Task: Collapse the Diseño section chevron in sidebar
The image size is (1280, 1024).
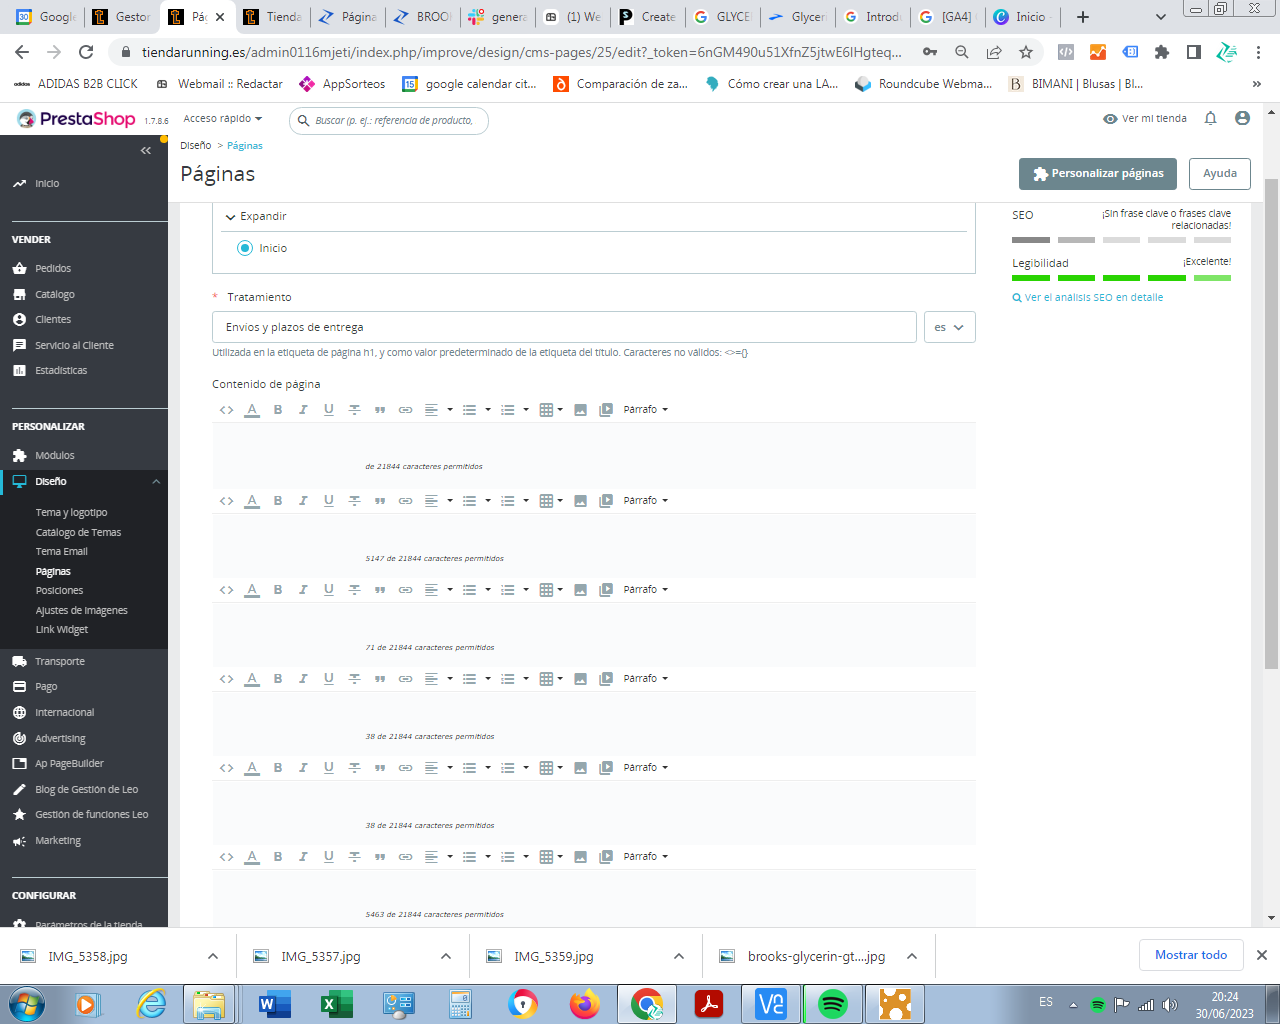Action: click(156, 482)
